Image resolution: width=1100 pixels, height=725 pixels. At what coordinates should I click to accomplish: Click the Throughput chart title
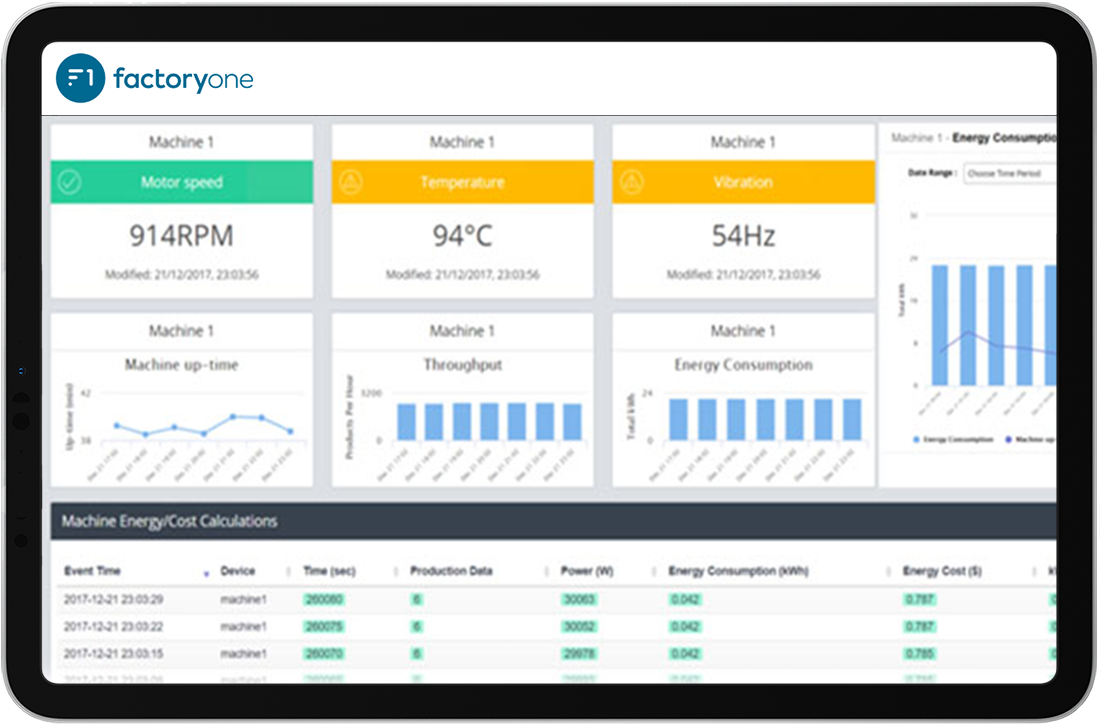463,364
